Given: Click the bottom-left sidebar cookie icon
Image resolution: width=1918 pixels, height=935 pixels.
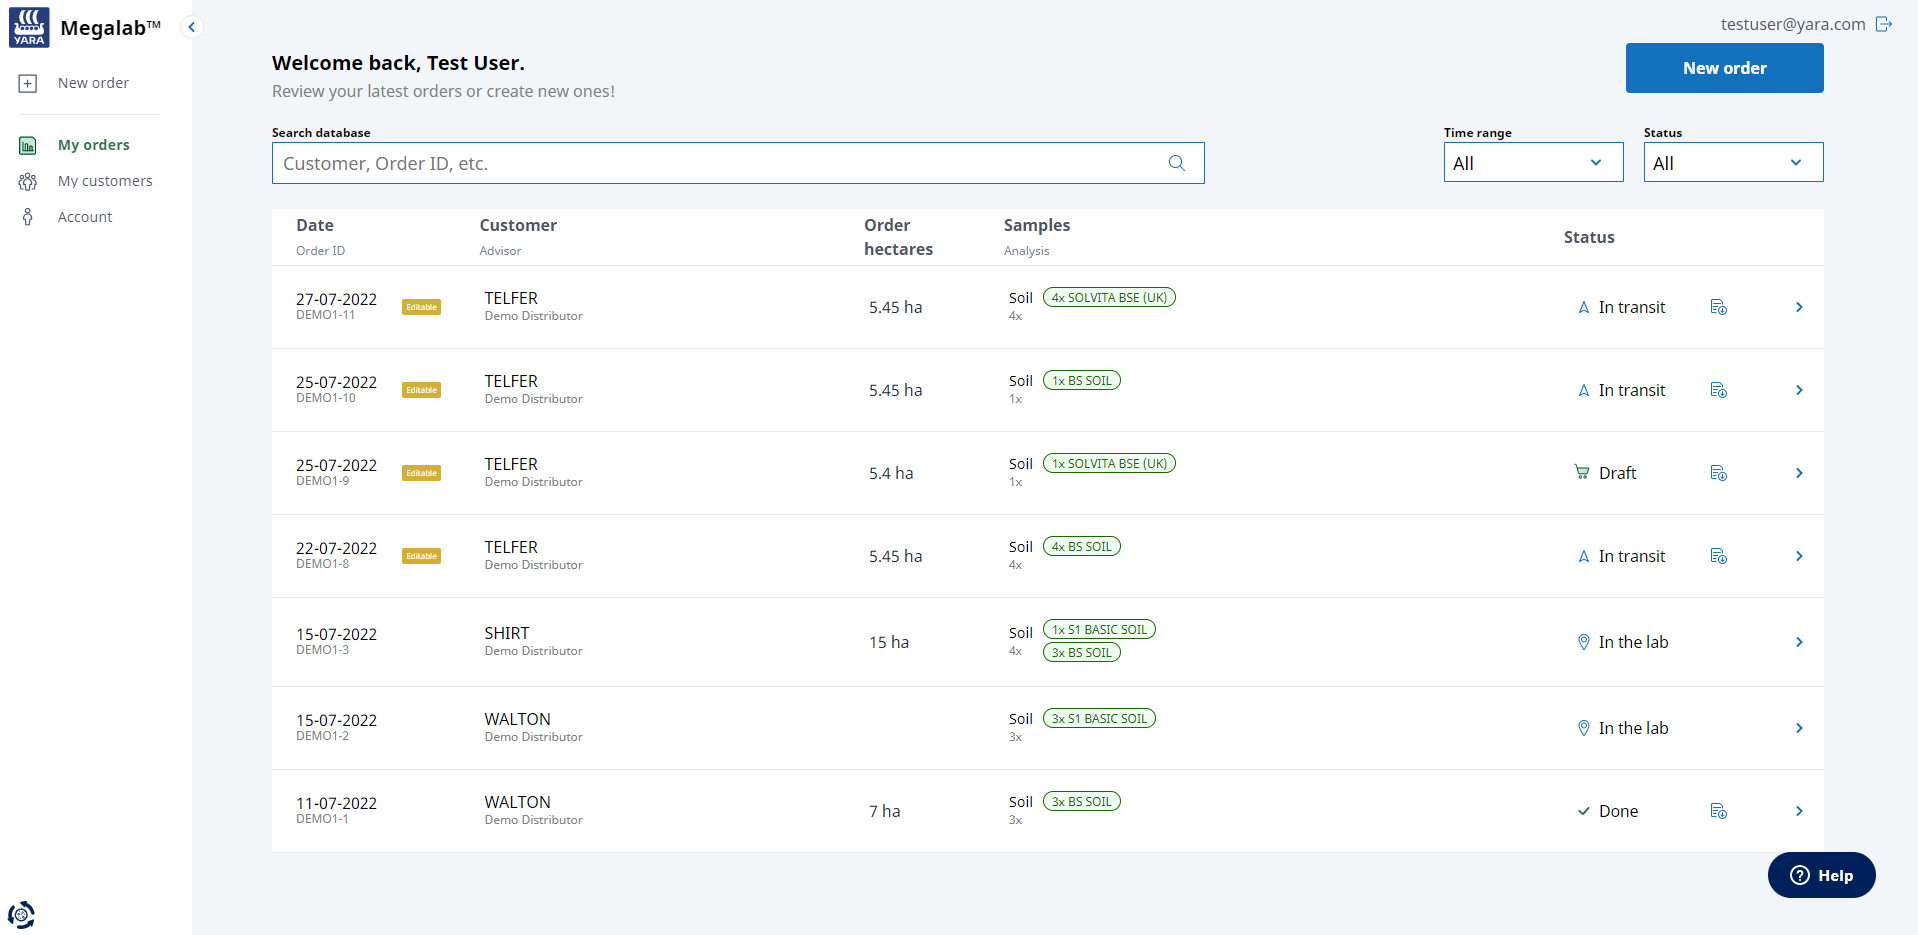Looking at the screenshot, I should click(21, 914).
